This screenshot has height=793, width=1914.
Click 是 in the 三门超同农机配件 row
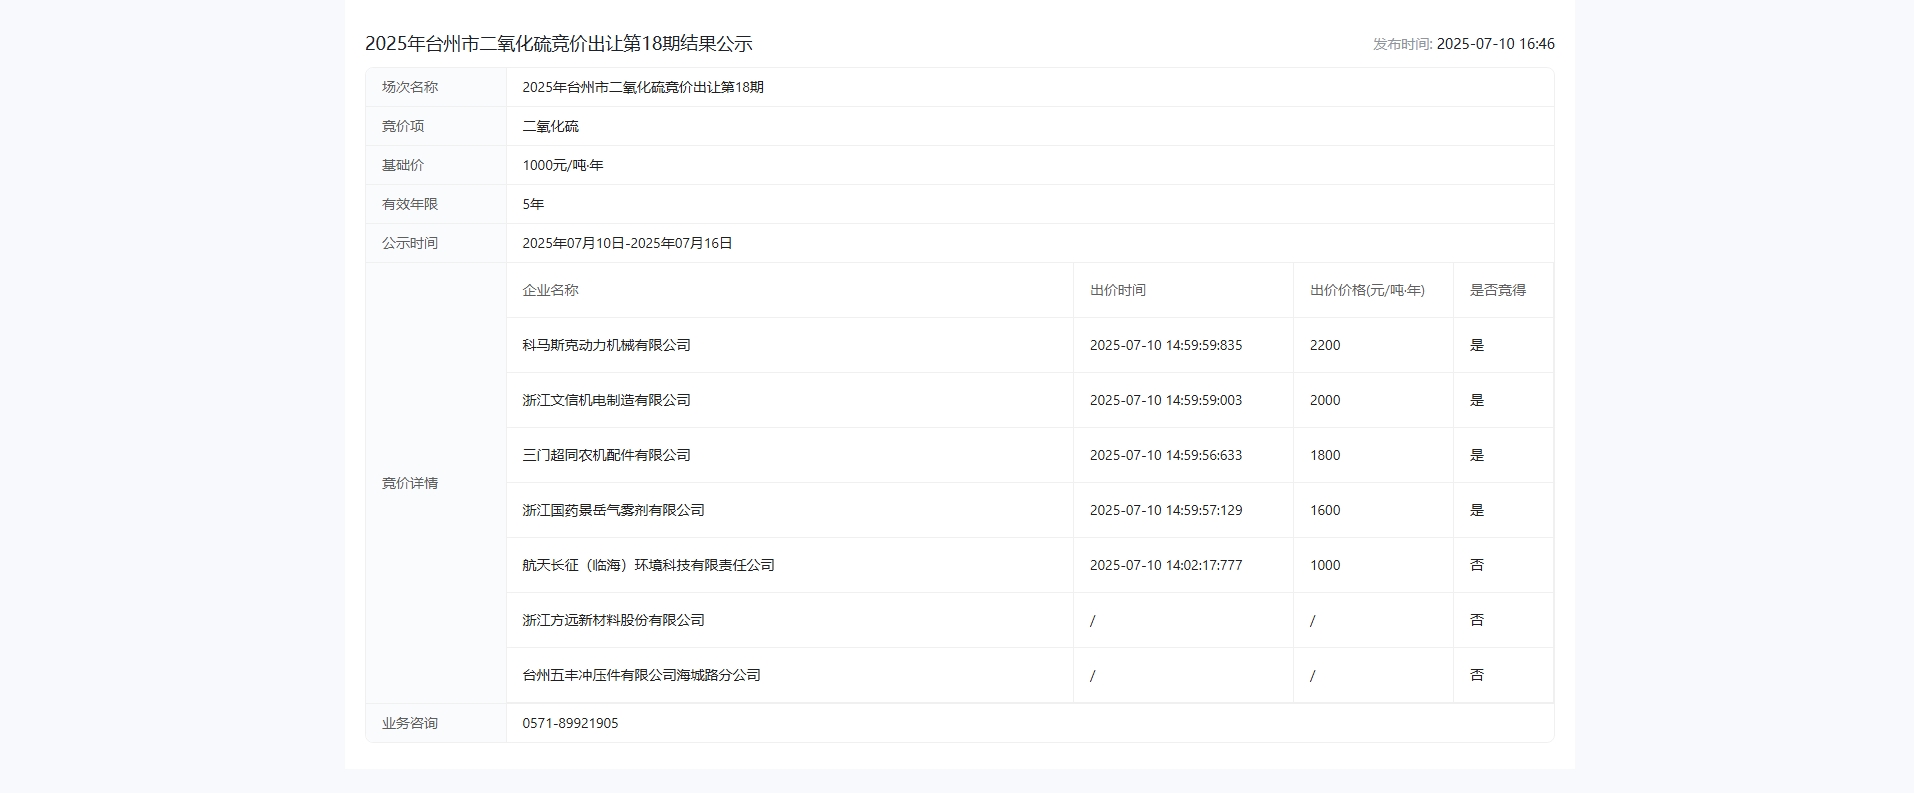click(1477, 455)
